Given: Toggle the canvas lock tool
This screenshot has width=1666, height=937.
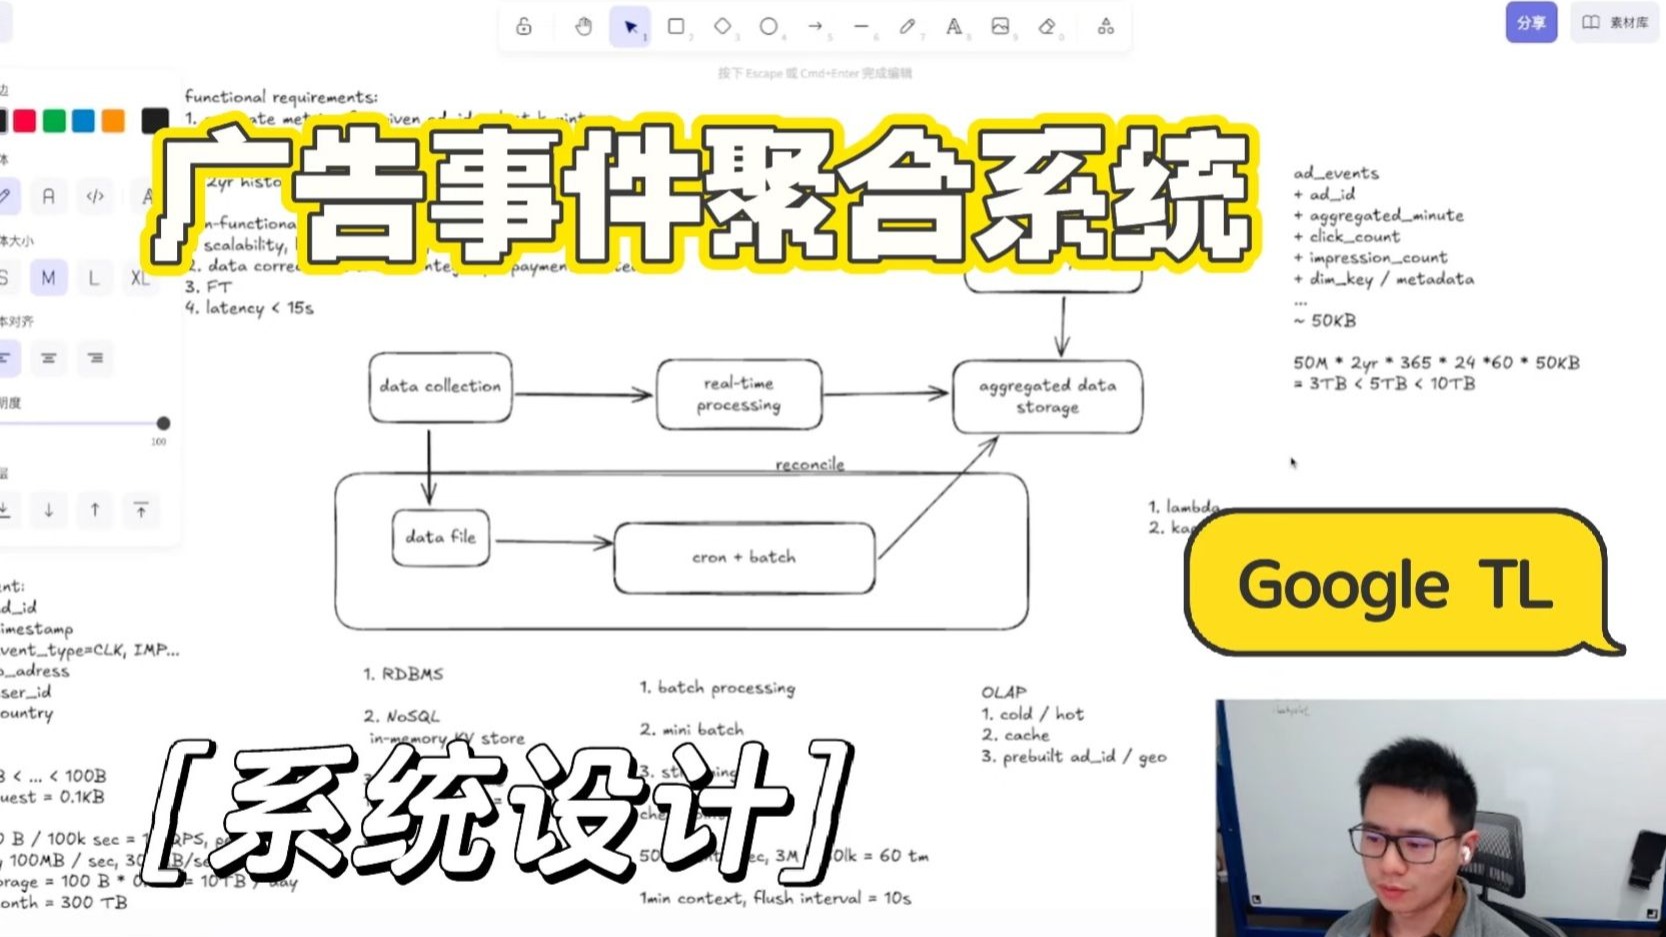Looking at the screenshot, I should click(524, 27).
